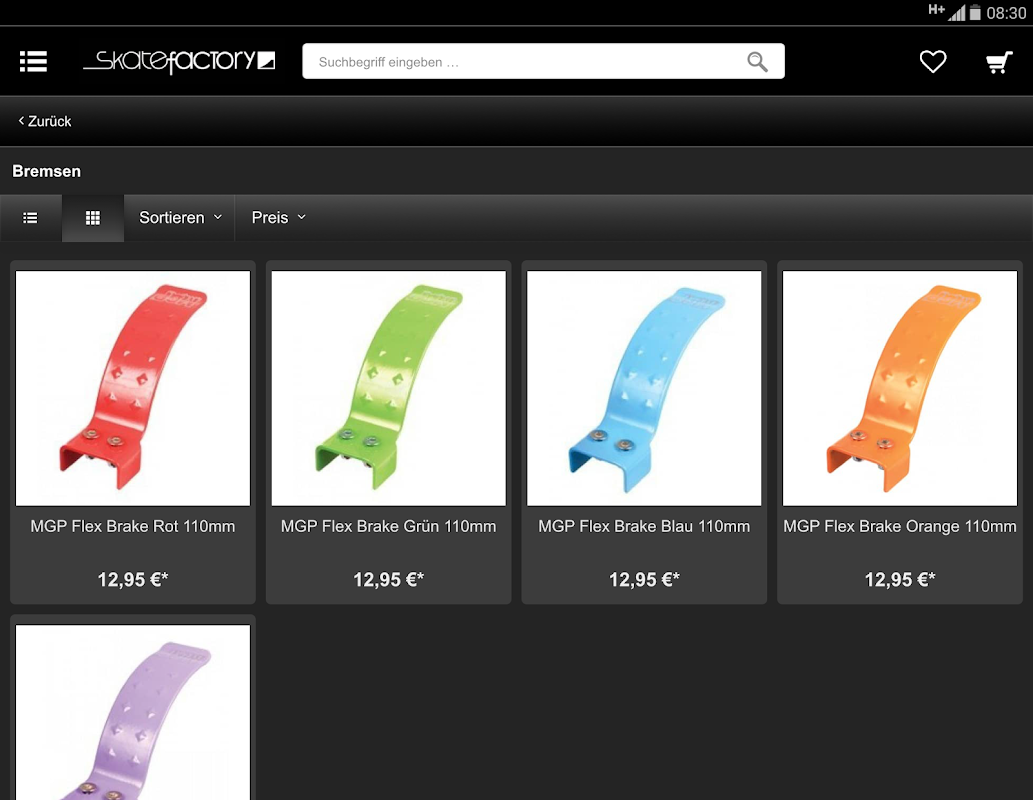The width and height of the screenshot is (1033, 800).
Task: Switch to list view layout
Action: (30, 218)
